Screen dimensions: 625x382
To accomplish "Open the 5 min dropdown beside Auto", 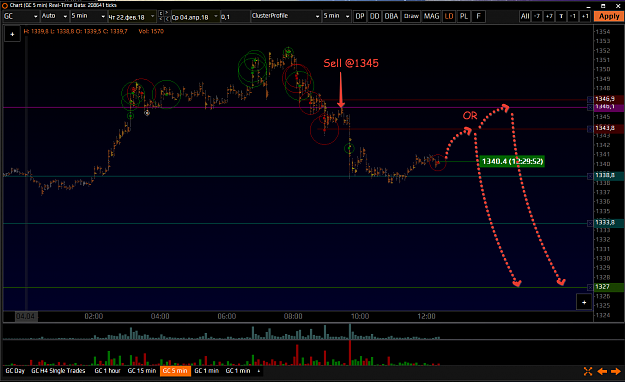I will pyautogui.click(x=88, y=16).
